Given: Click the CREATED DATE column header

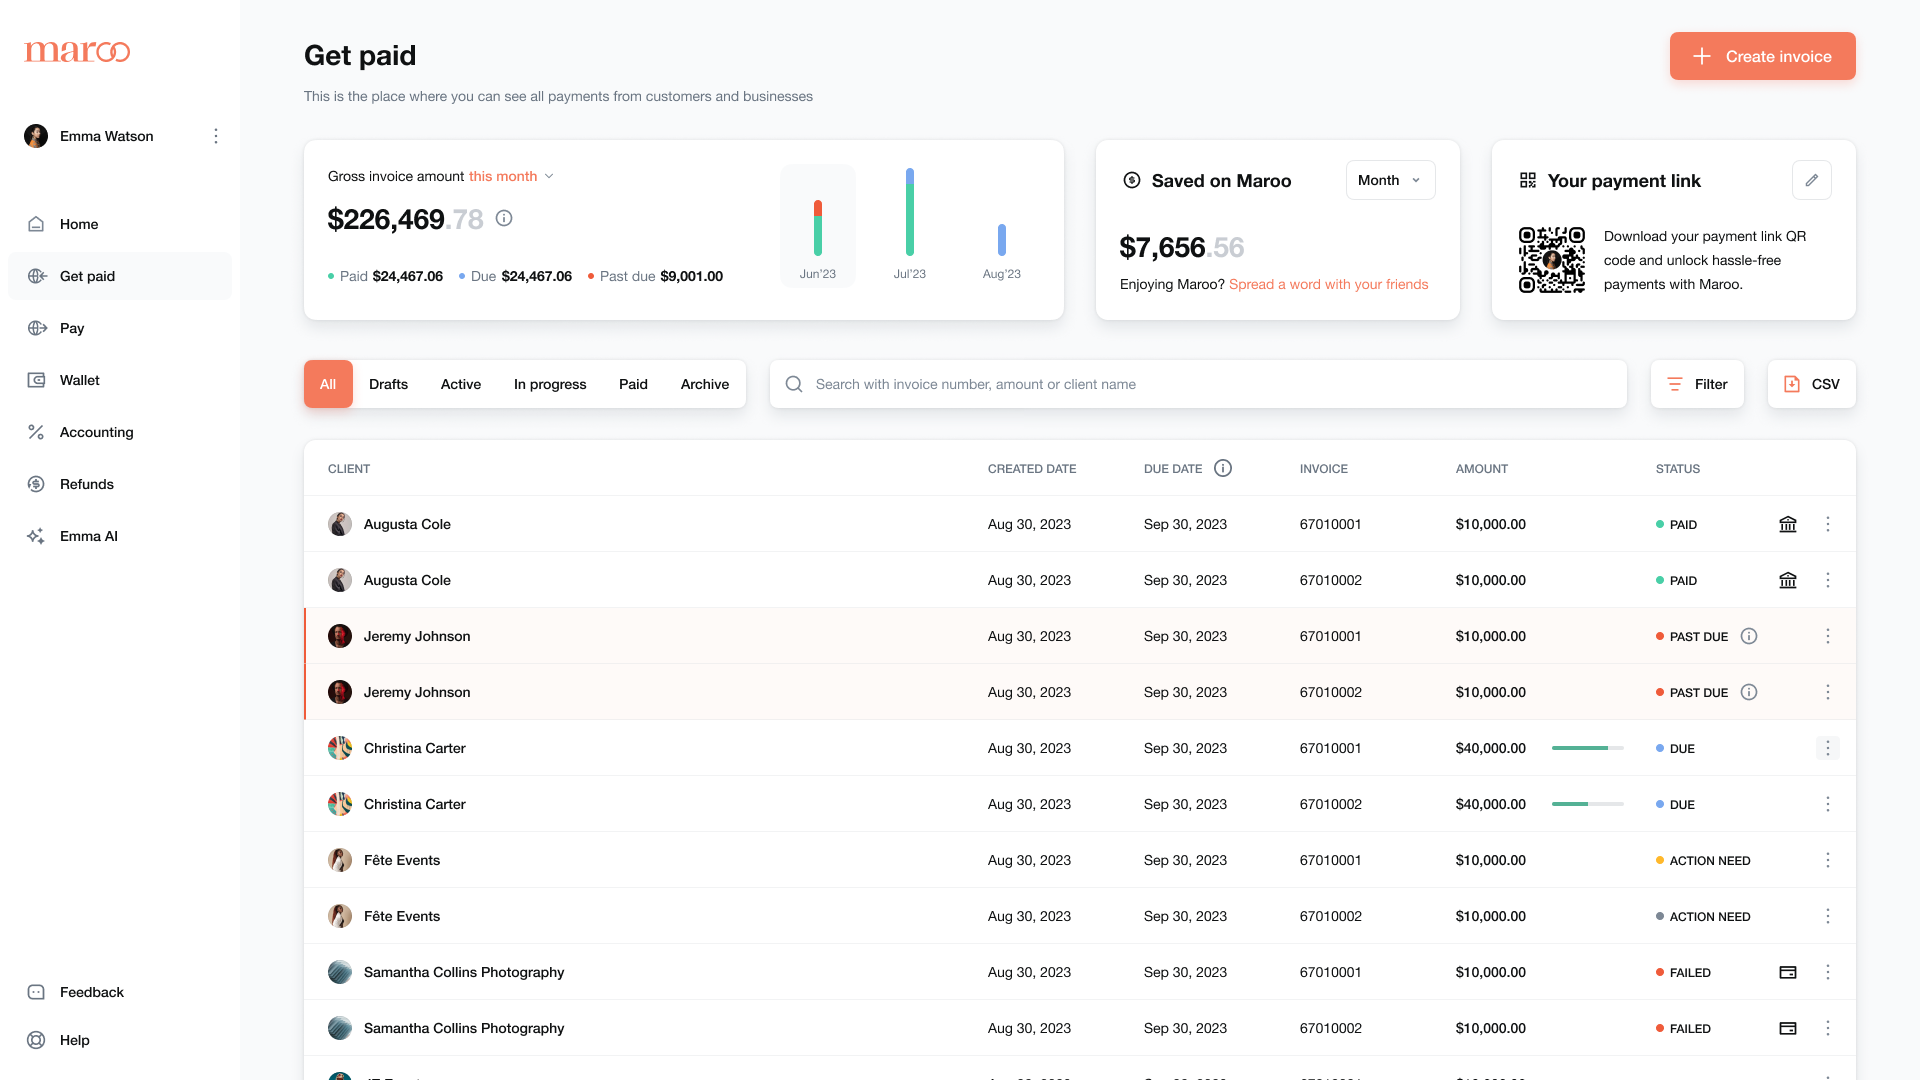Looking at the screenshot, I should 1032,468.
